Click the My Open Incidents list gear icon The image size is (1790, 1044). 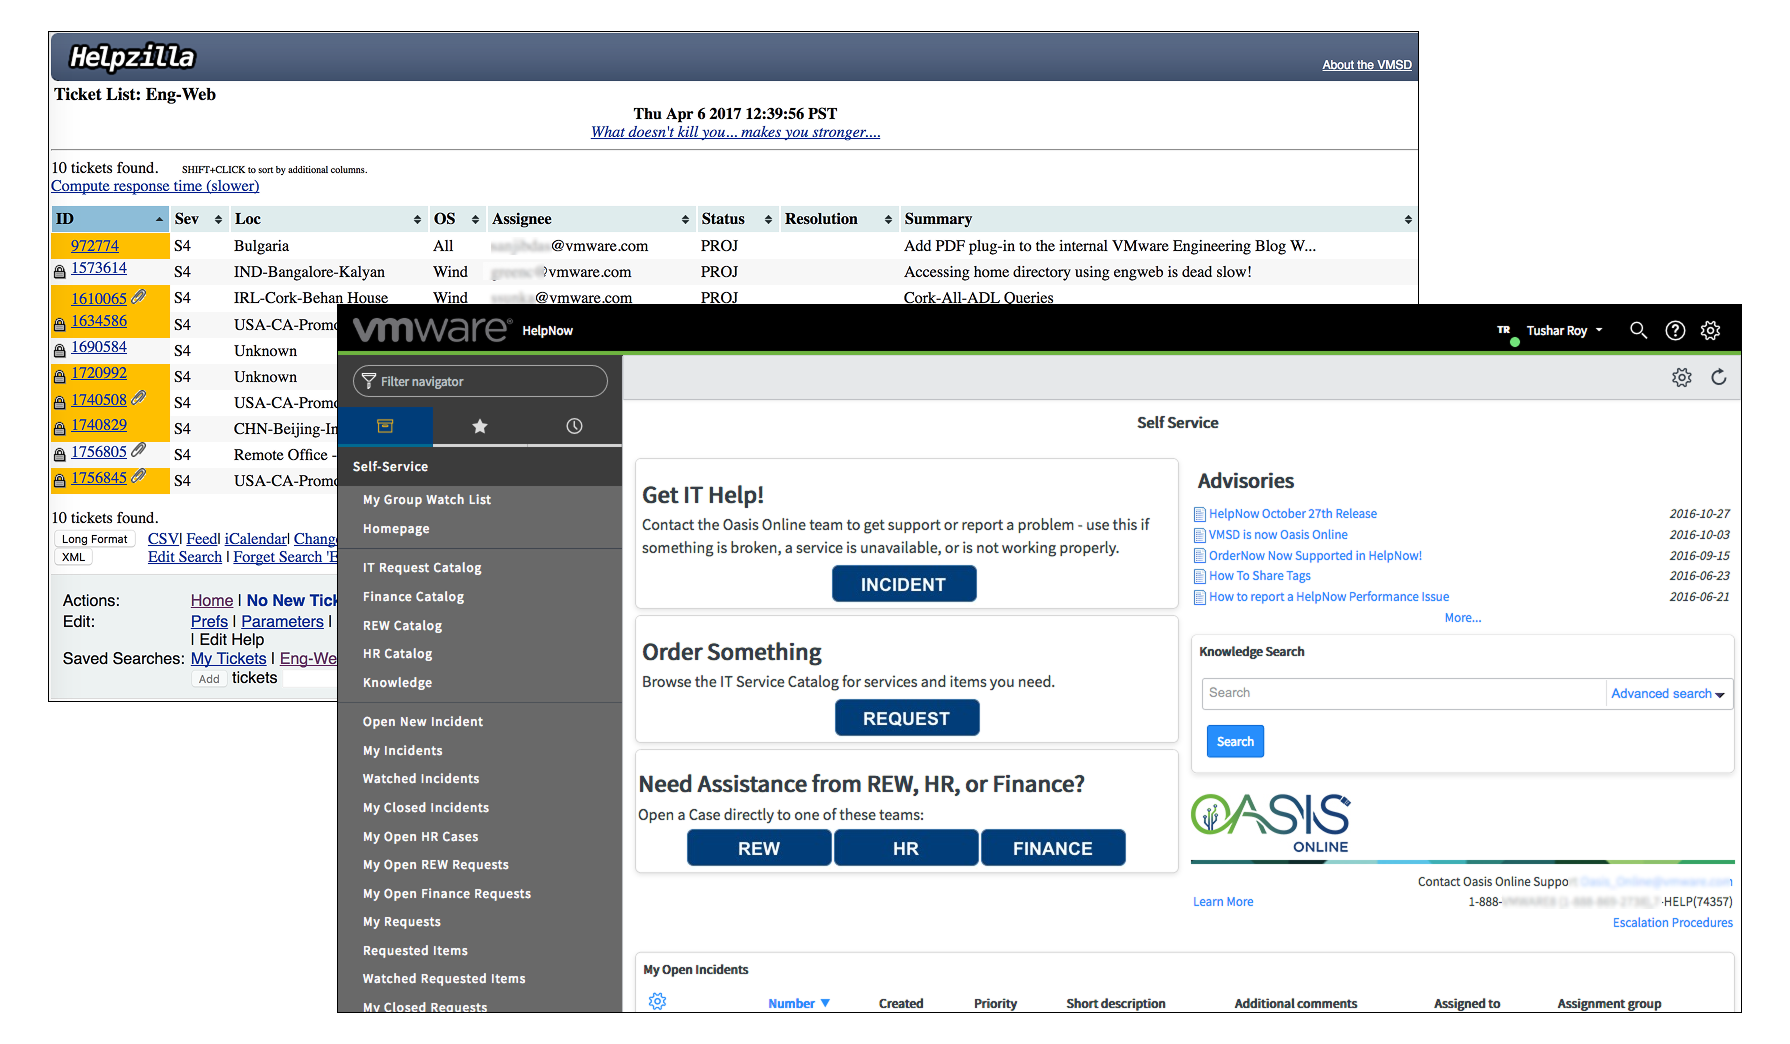[657, 1001]
